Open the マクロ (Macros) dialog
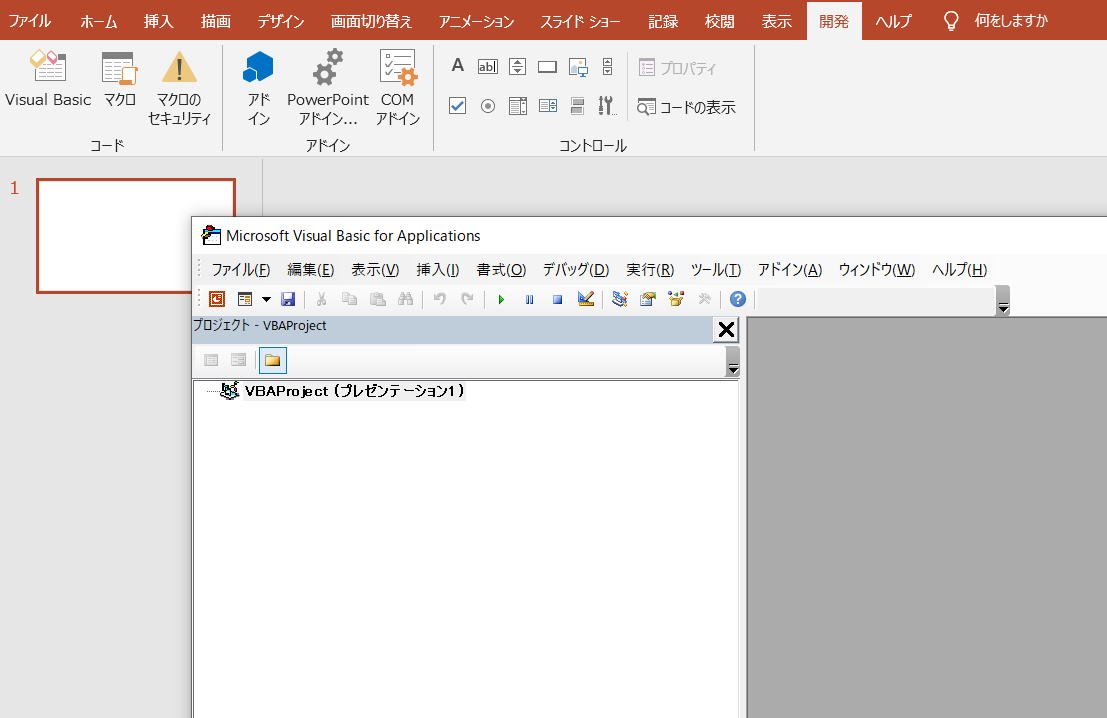This screenshot has width=1107, height=718. coord(119,80)
